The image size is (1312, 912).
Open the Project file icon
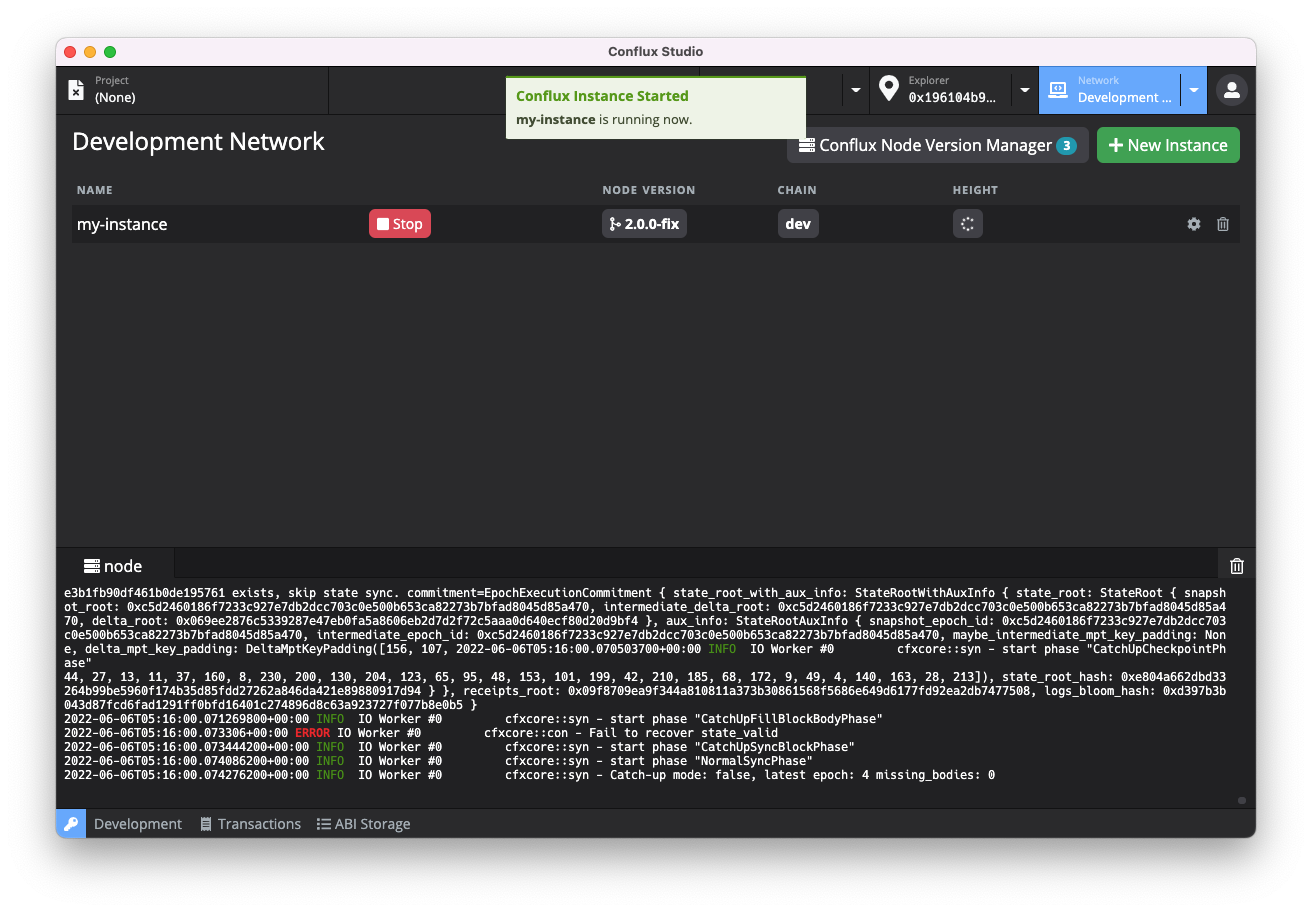pyautogui.click(x=76, y=90)
